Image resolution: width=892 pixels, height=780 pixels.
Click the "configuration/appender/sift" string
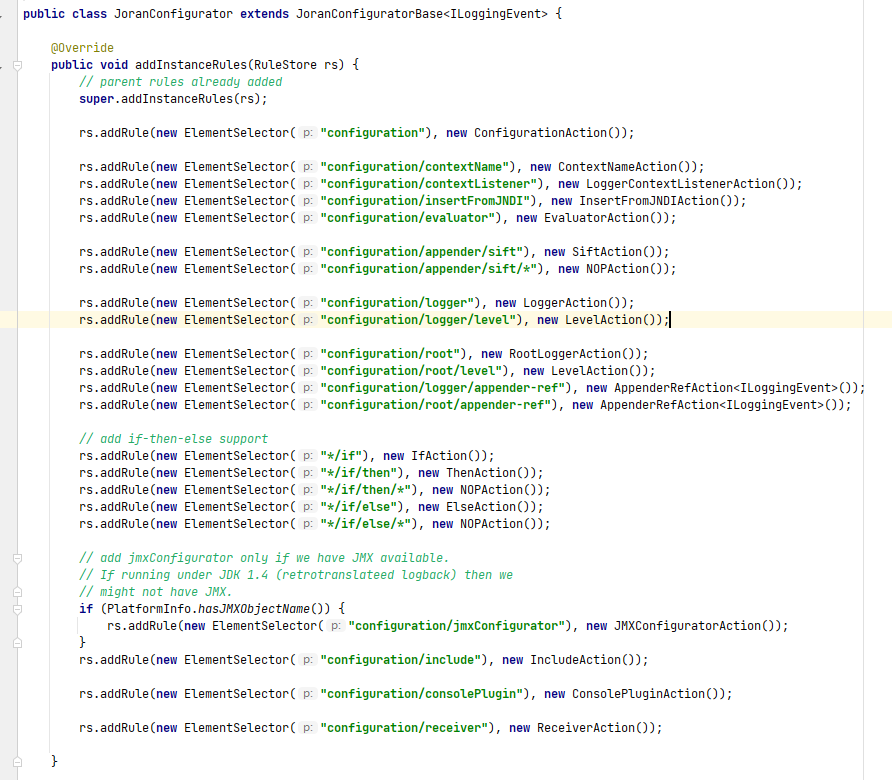(x=422, y=252)
